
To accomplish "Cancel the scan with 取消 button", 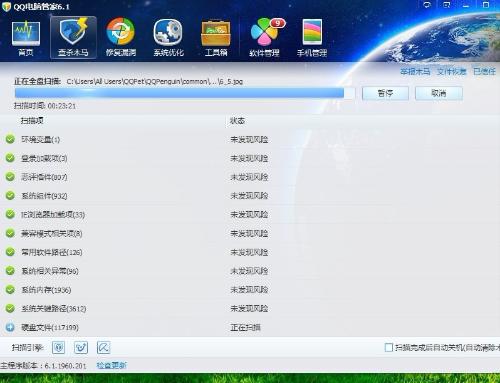I will pyautogui.click(x=439, y=93).
